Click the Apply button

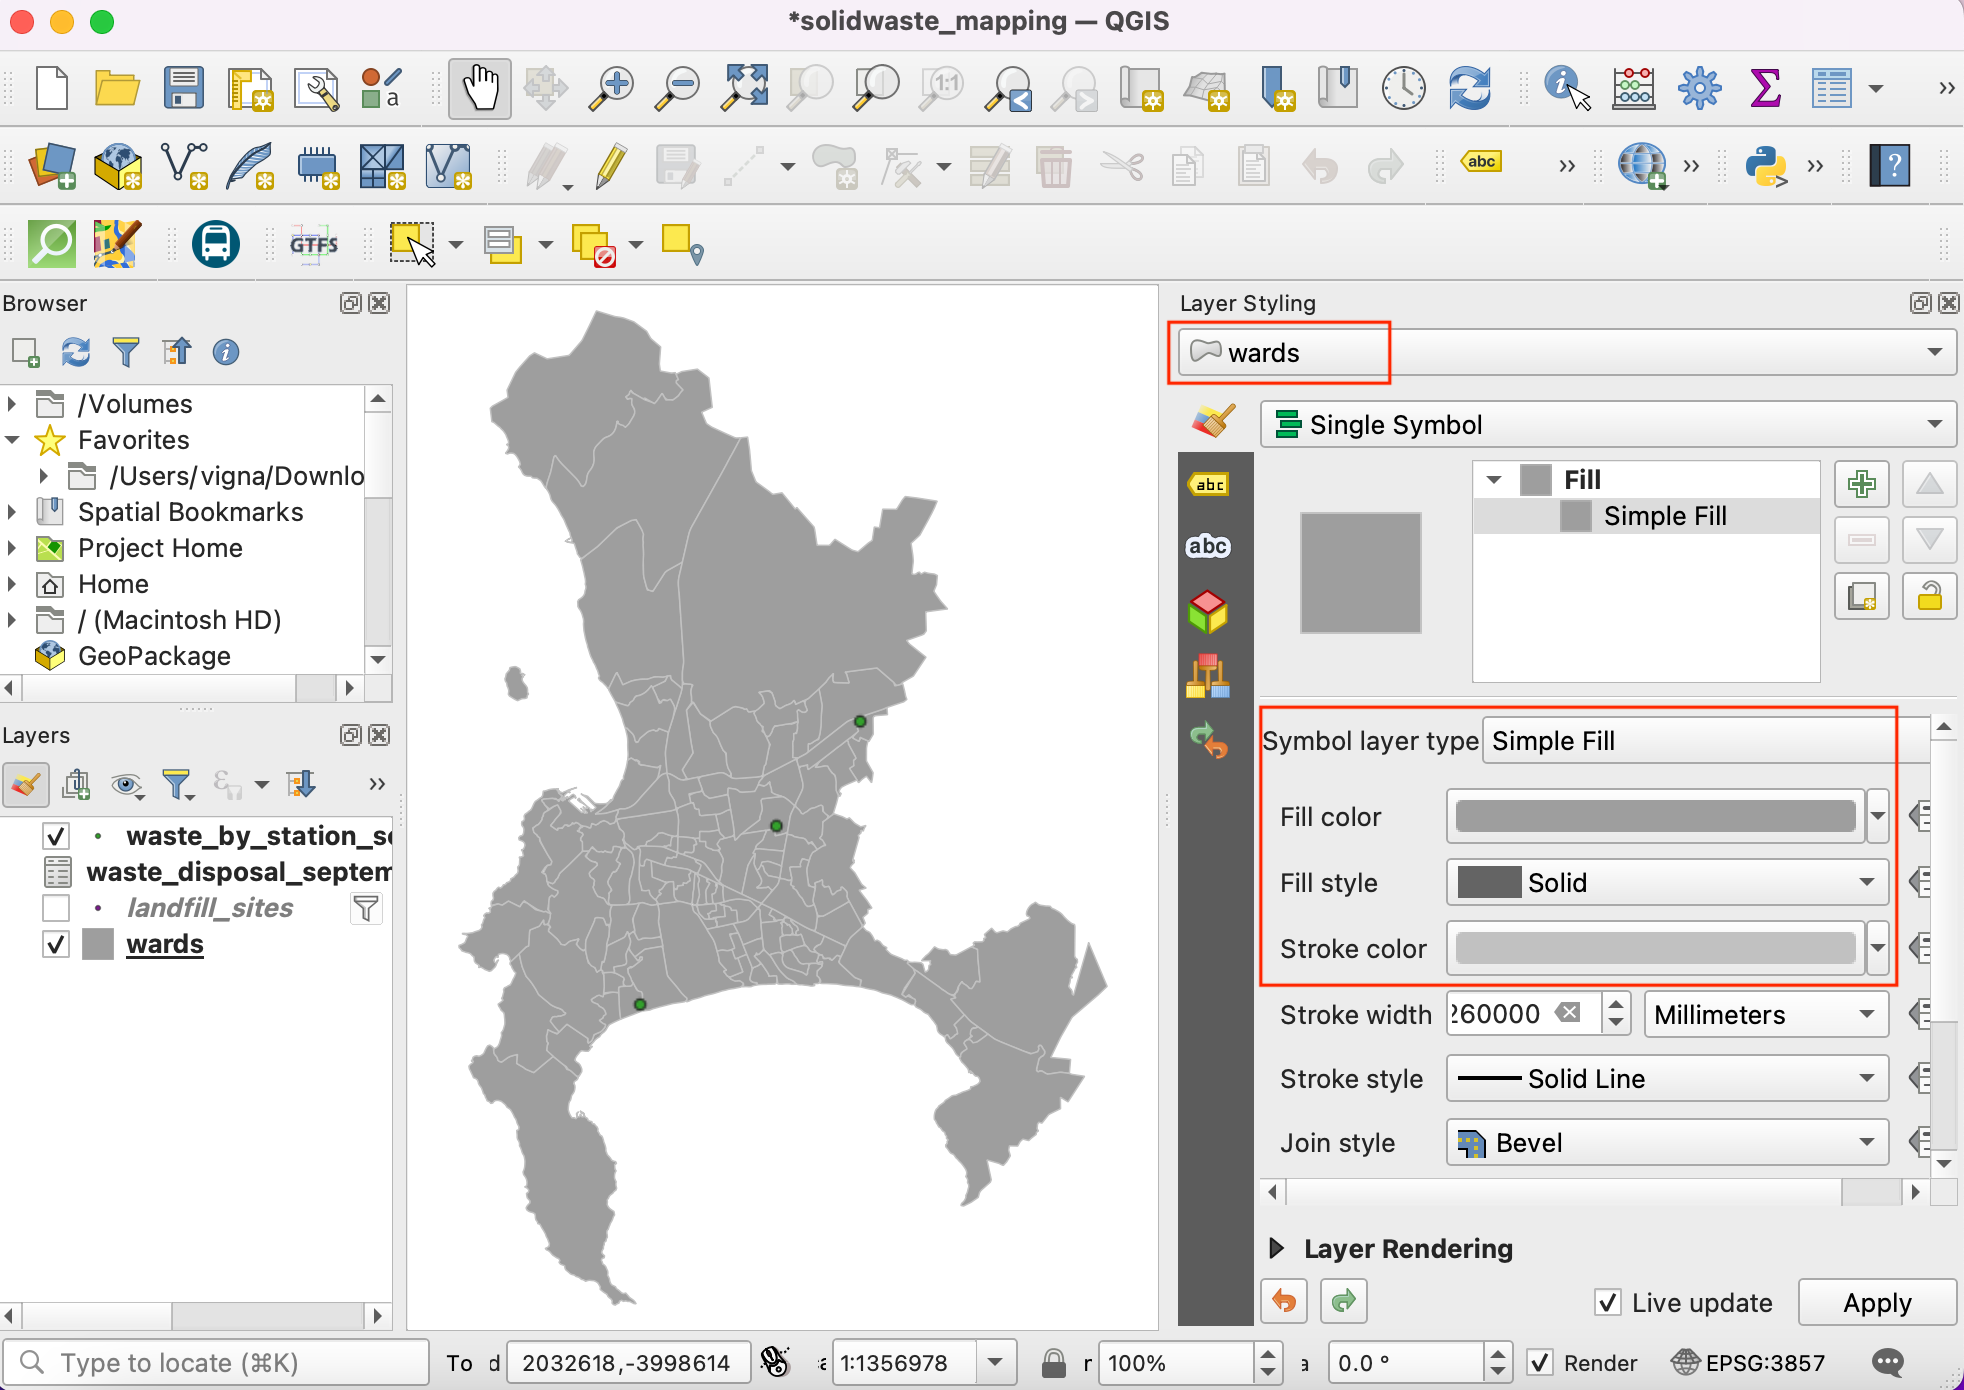pyautogui.click(x=1876, y=1302)
